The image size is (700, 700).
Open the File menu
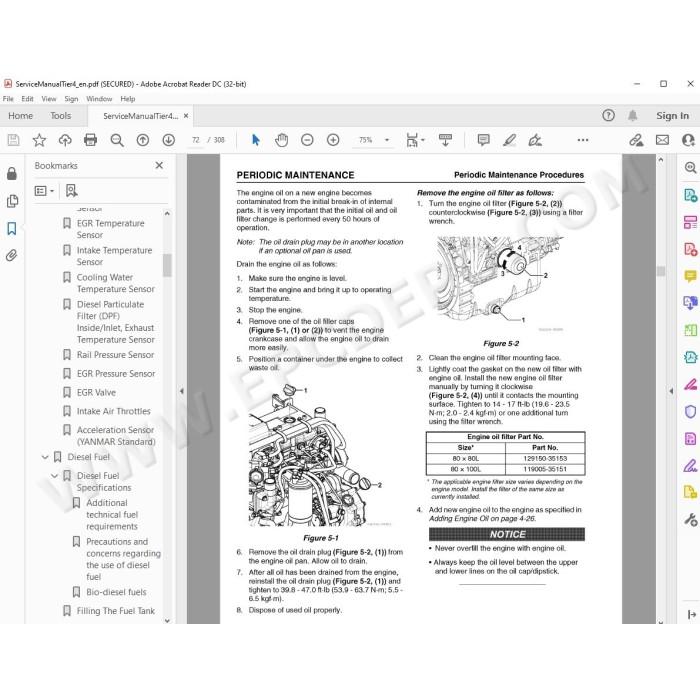8,99
